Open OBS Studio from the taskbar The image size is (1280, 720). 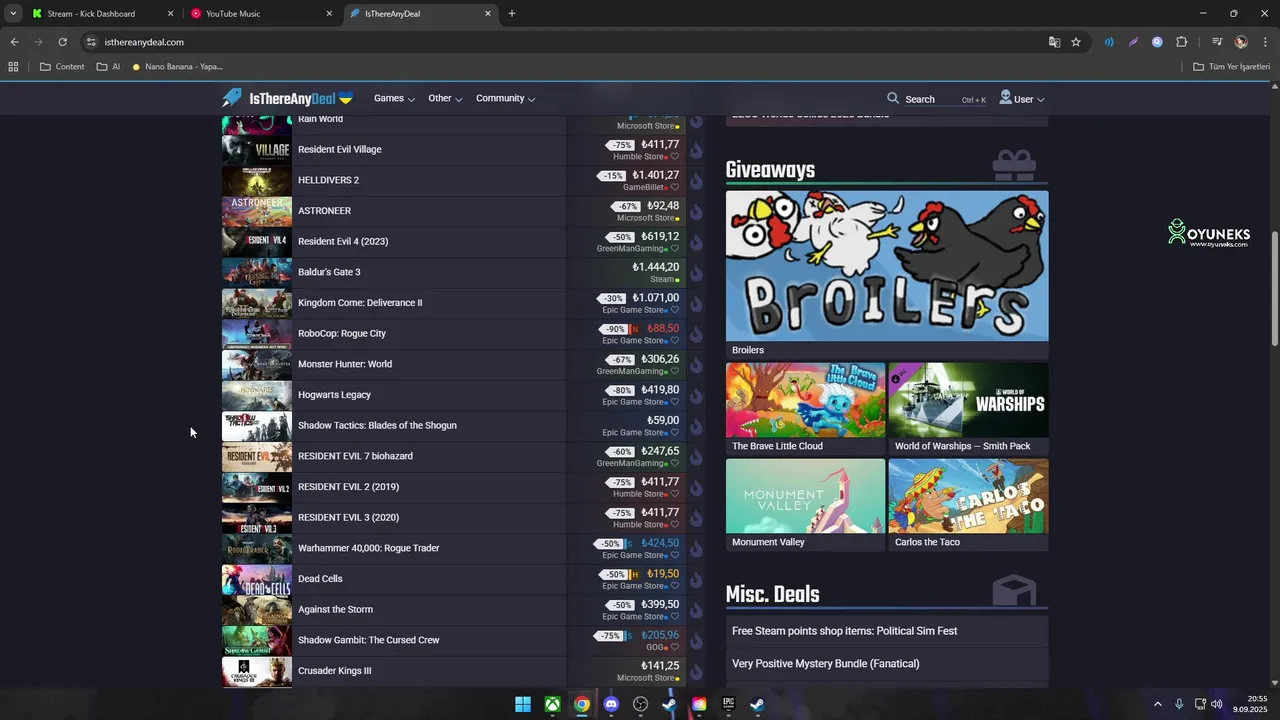(641, 704)
